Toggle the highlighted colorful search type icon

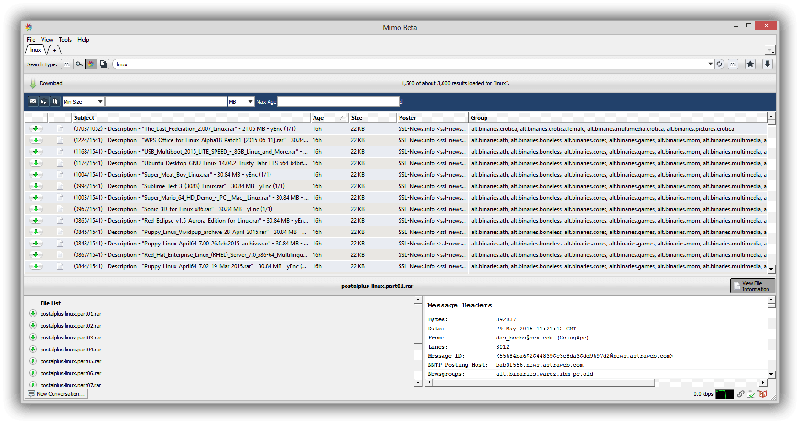pos(91,64)
